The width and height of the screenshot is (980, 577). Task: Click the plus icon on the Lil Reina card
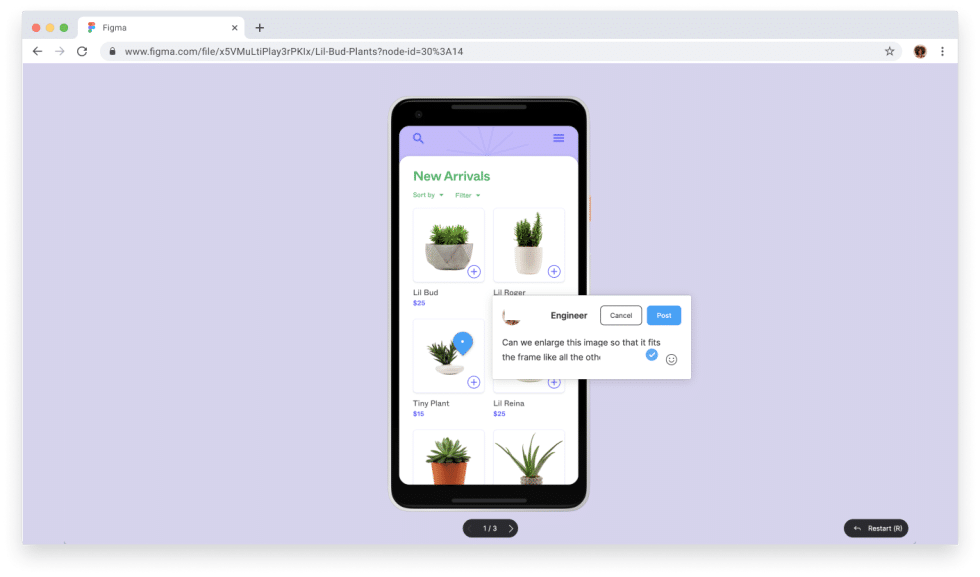point(555,381)
